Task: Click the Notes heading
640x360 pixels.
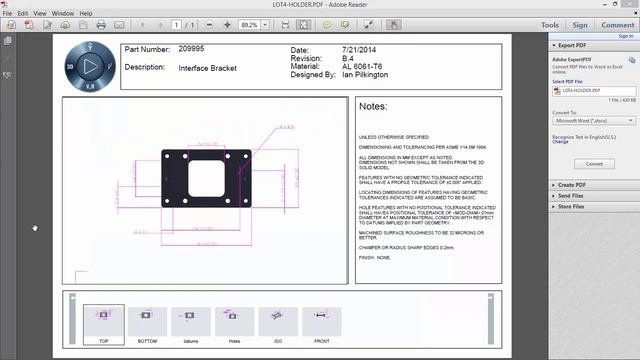Action: 373,107
